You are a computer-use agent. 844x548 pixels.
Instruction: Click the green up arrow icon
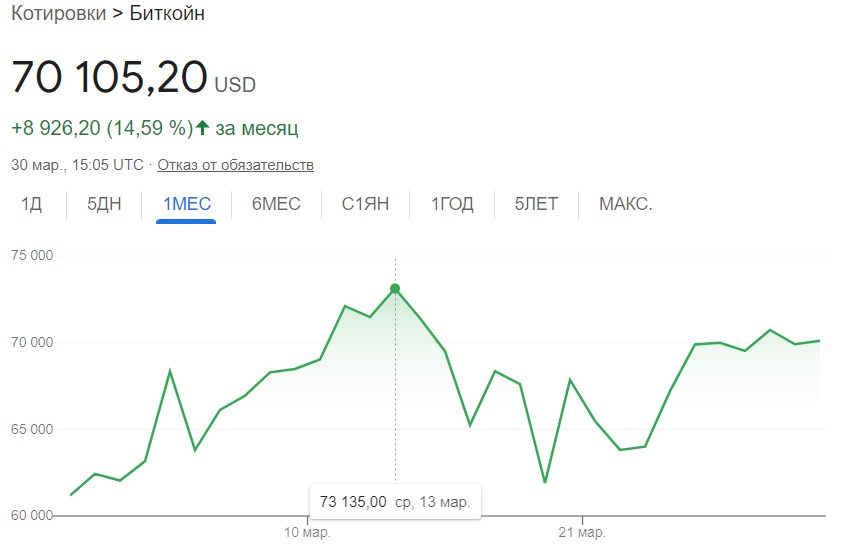coord(202,128)
